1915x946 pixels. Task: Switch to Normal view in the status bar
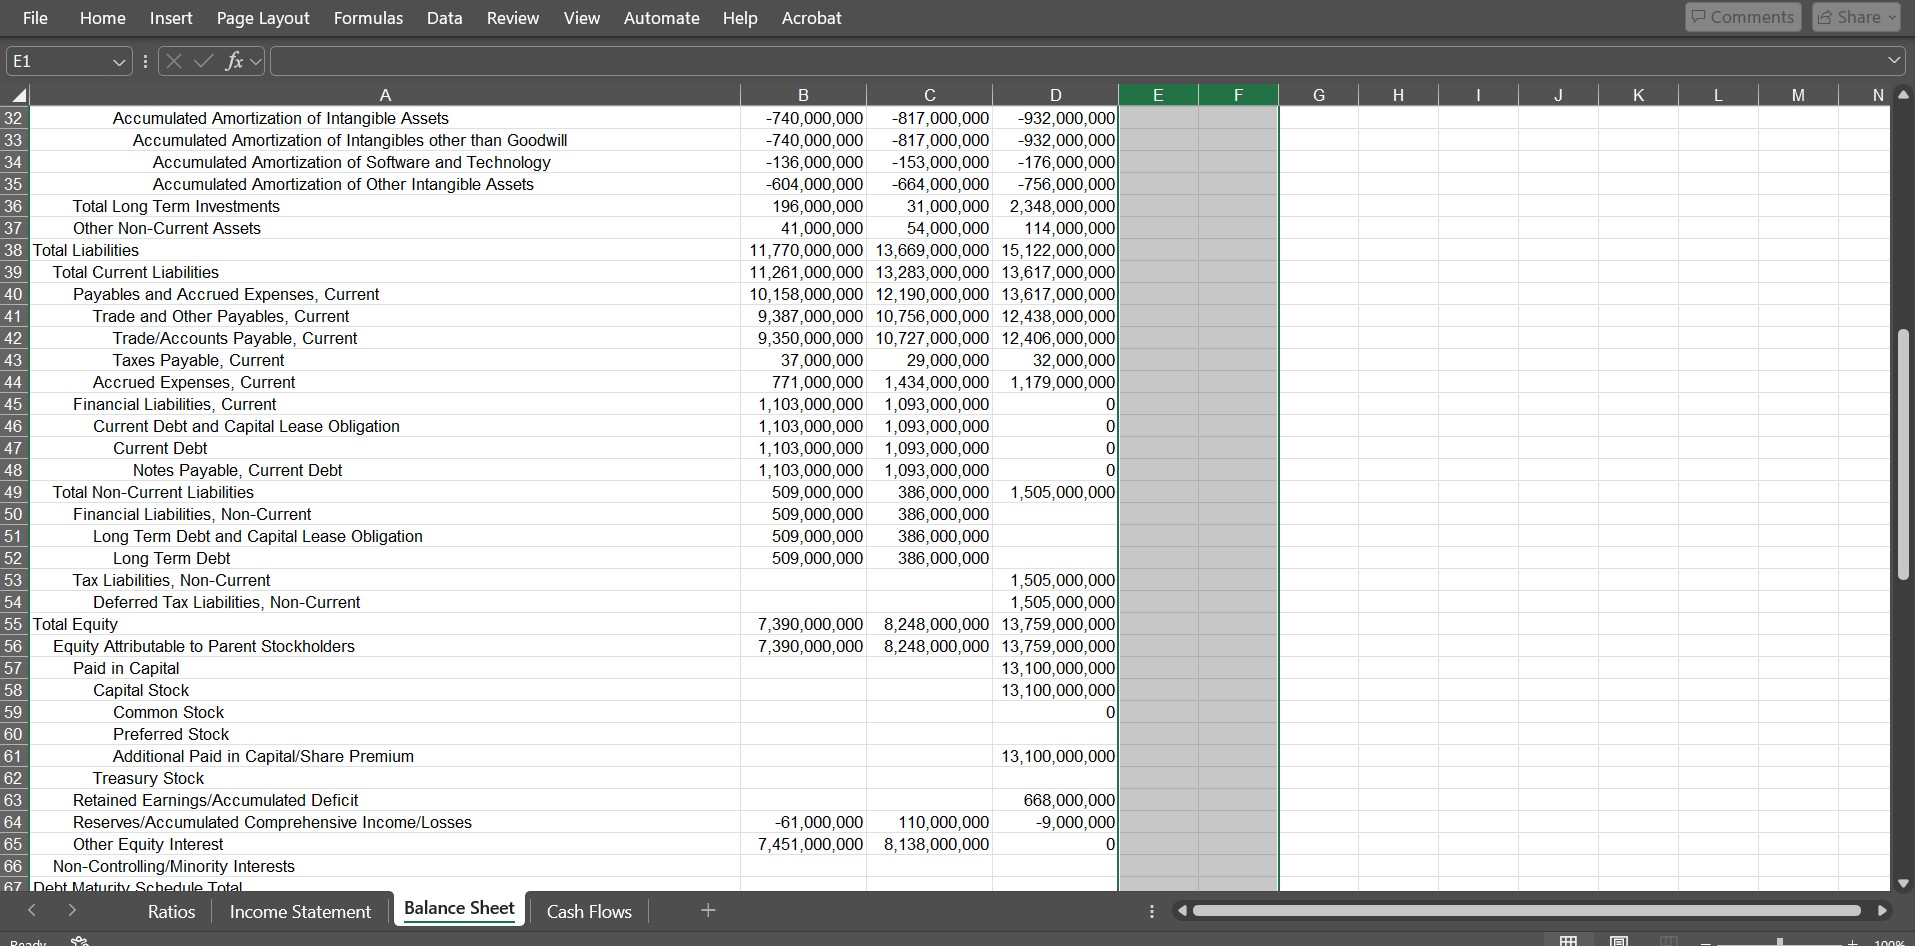point(1567,941)
